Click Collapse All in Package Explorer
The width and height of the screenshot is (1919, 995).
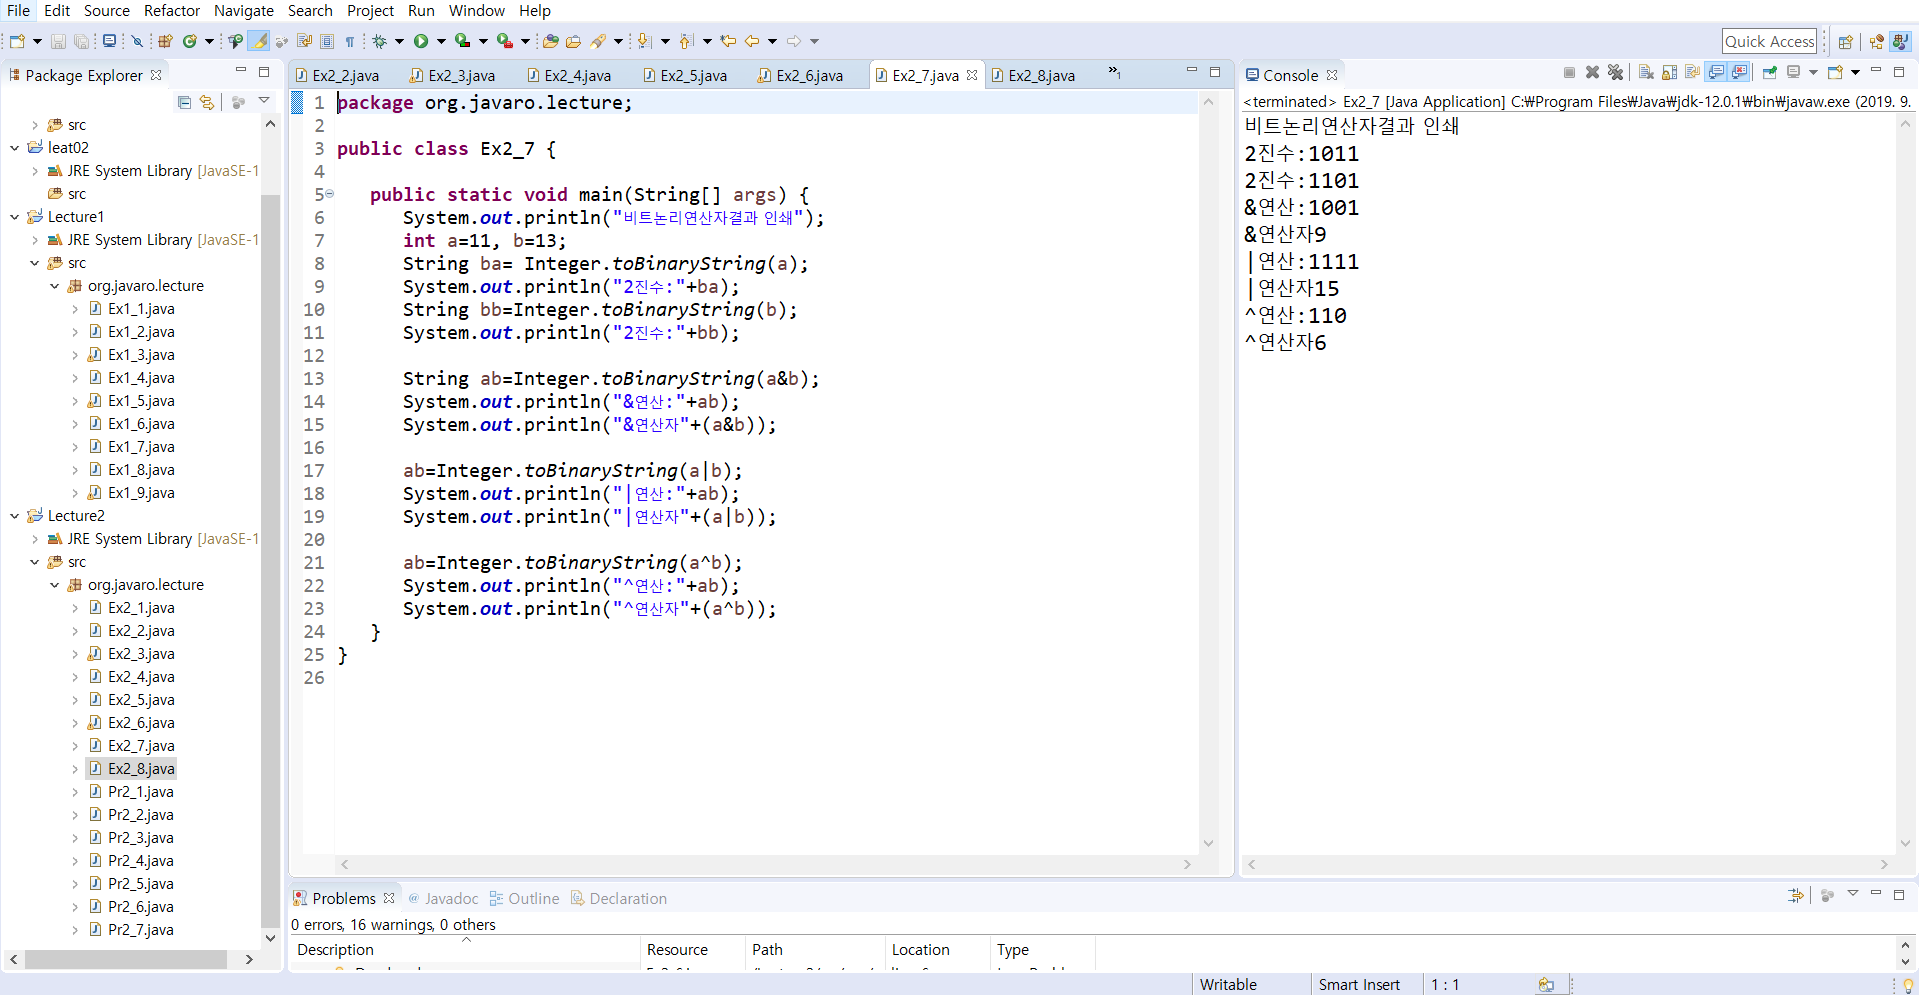[184, 102]
